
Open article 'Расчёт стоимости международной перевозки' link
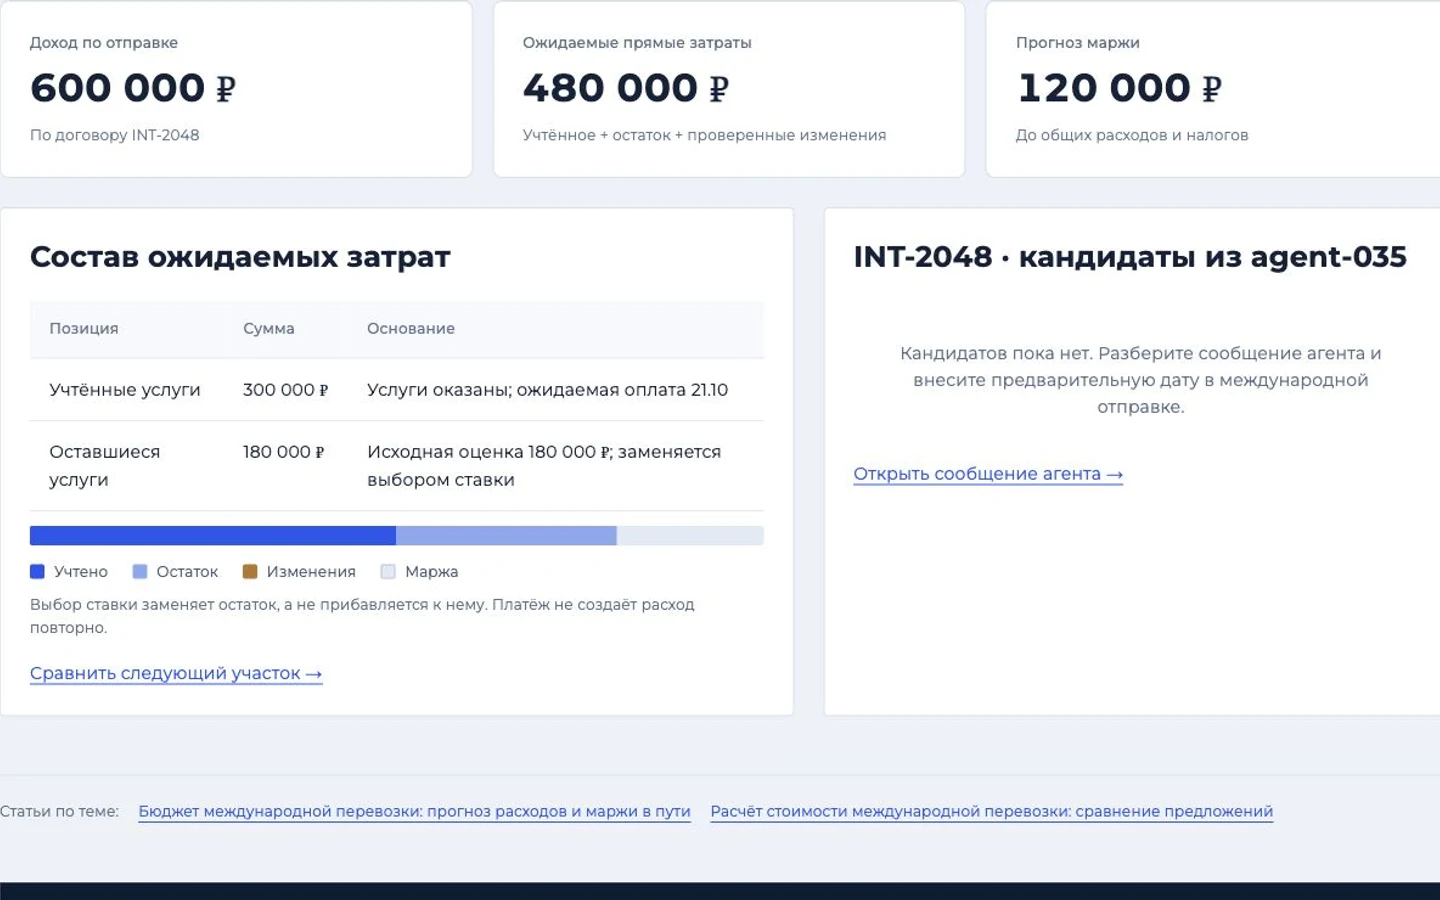pos(991,811)
